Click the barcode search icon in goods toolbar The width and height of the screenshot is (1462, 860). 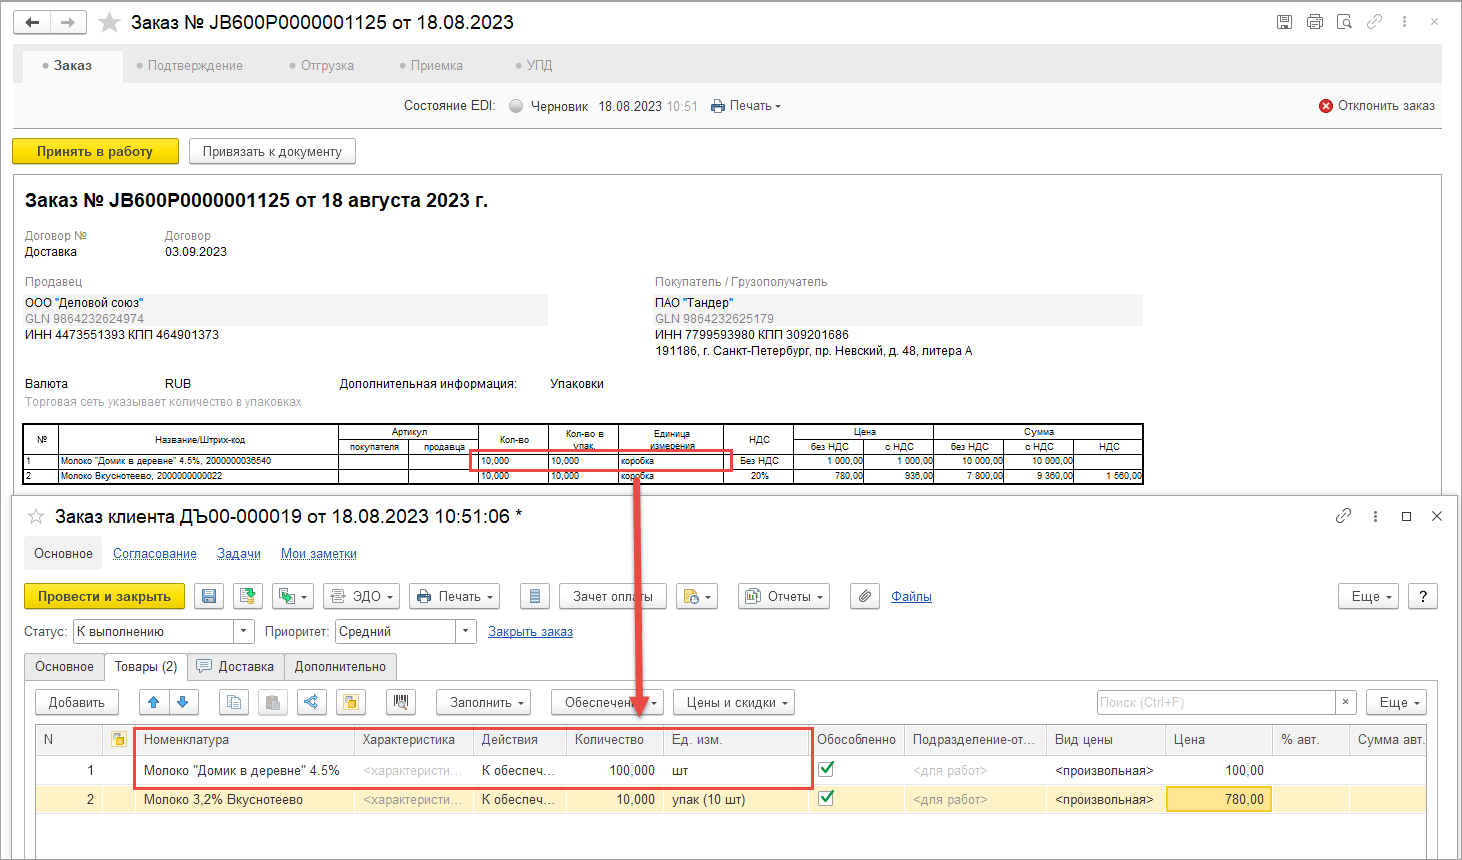(400, 702)
